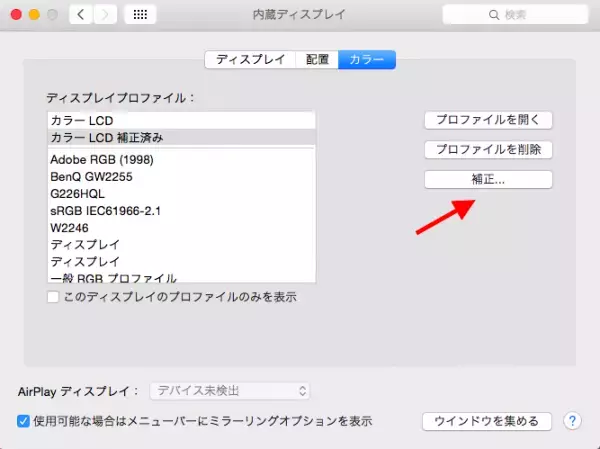Viewport: 600px width, 449px height.
Task: Close window with red button
Action: click(16, 15)
